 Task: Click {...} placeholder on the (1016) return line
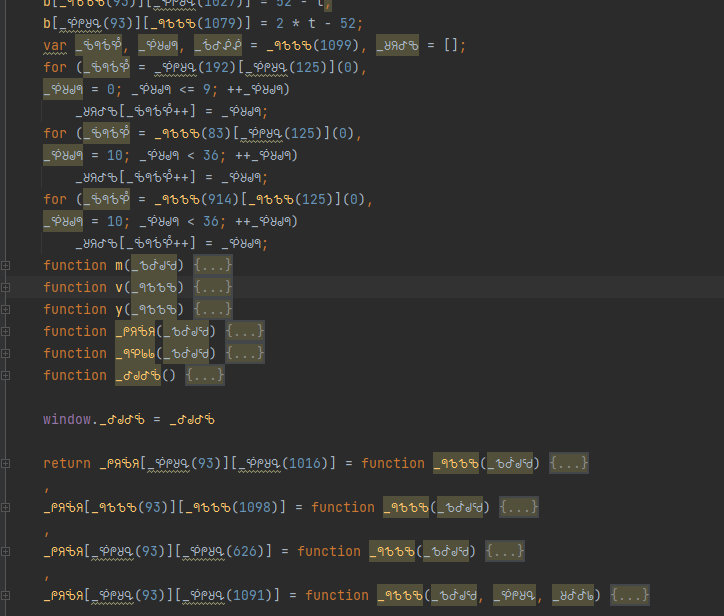tap(569, 463)
